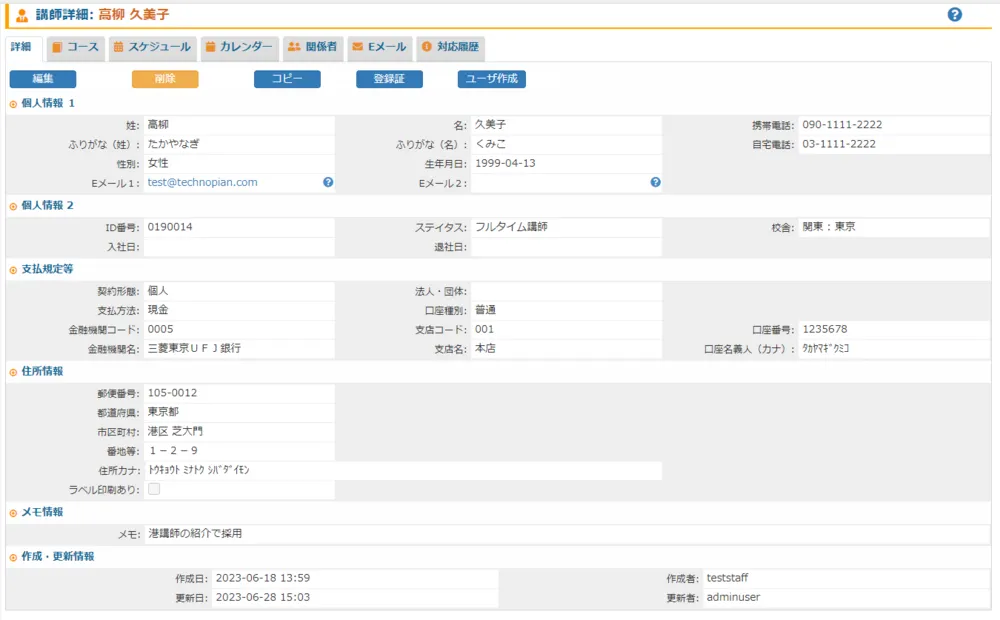
Task: Click the help icon next to Eメール2
Action: tap(655, 182)
